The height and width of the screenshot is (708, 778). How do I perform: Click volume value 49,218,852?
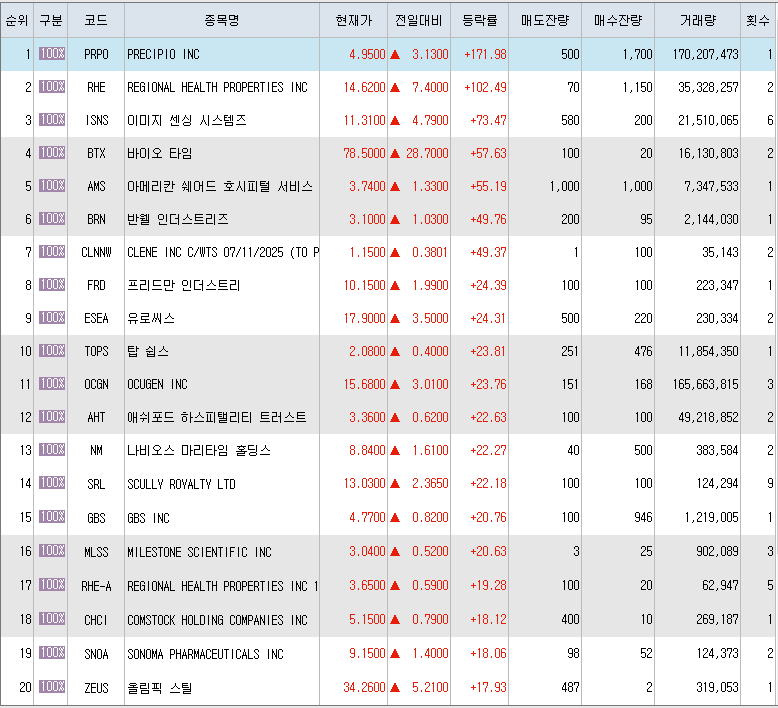(x=709, y=417)
